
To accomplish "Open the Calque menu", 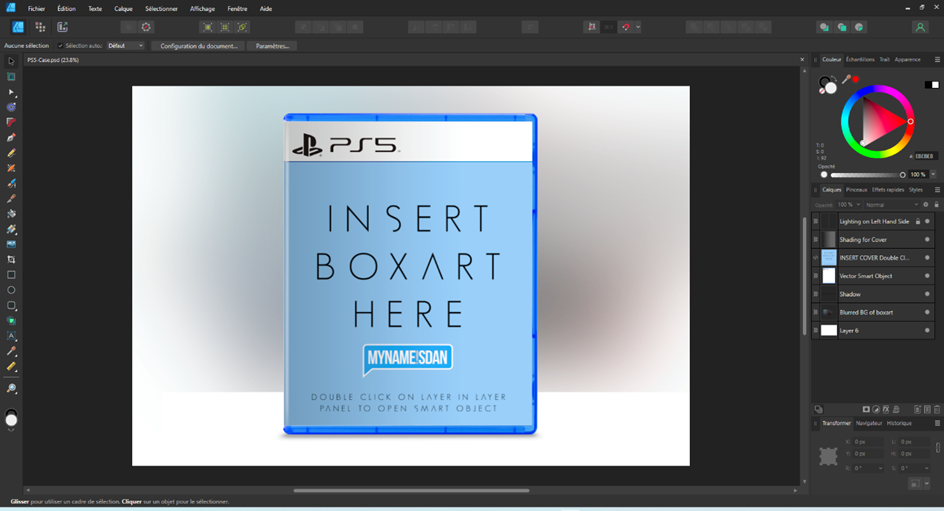I will (123, 8).
